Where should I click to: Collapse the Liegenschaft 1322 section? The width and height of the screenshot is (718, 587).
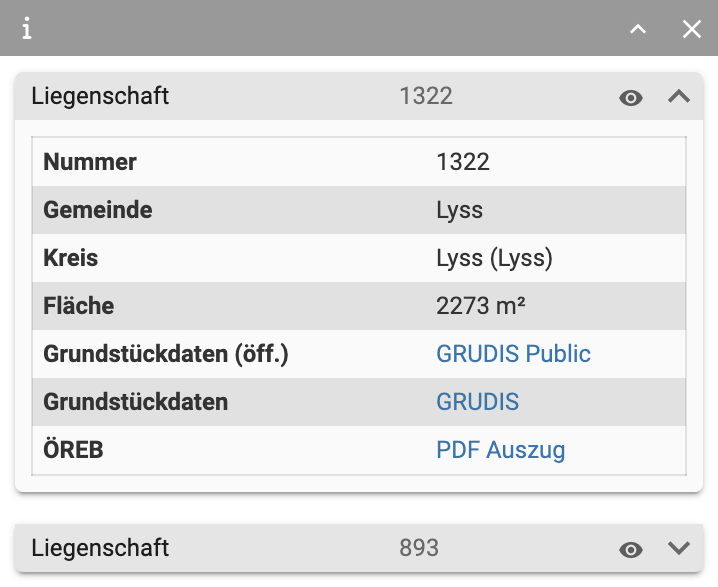pyautogui.click(x=679, y=97)
